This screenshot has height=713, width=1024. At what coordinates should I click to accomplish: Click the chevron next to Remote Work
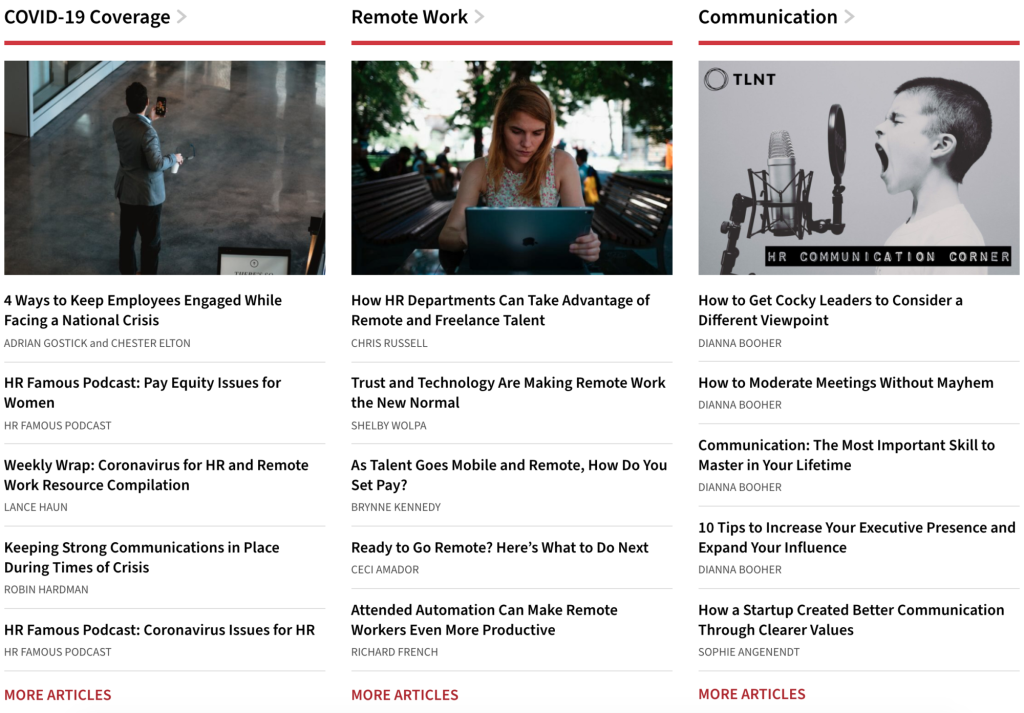[479, 17]
